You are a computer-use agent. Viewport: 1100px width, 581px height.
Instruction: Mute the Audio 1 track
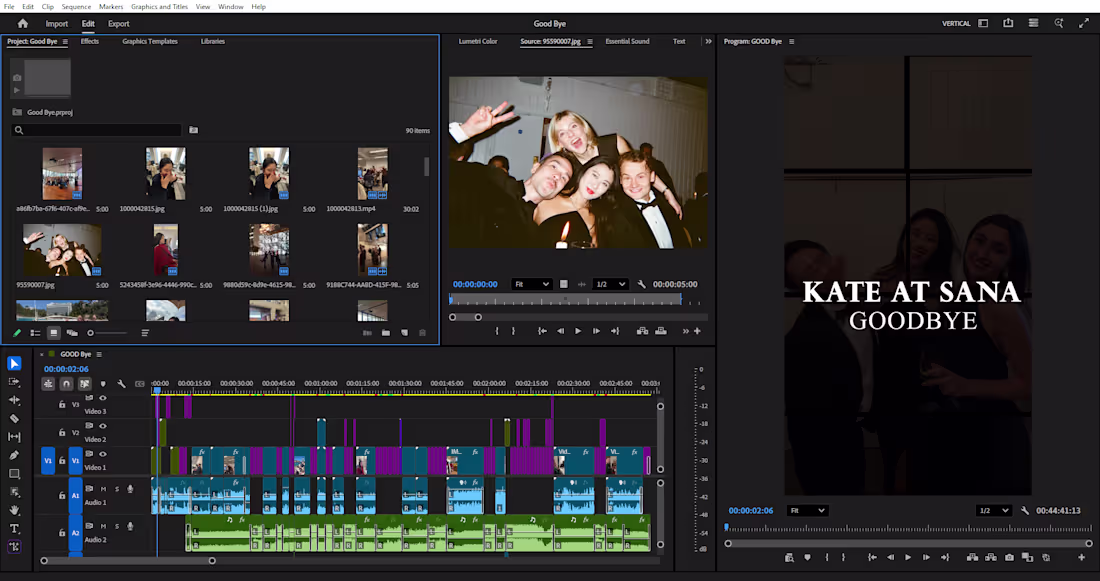103,489
